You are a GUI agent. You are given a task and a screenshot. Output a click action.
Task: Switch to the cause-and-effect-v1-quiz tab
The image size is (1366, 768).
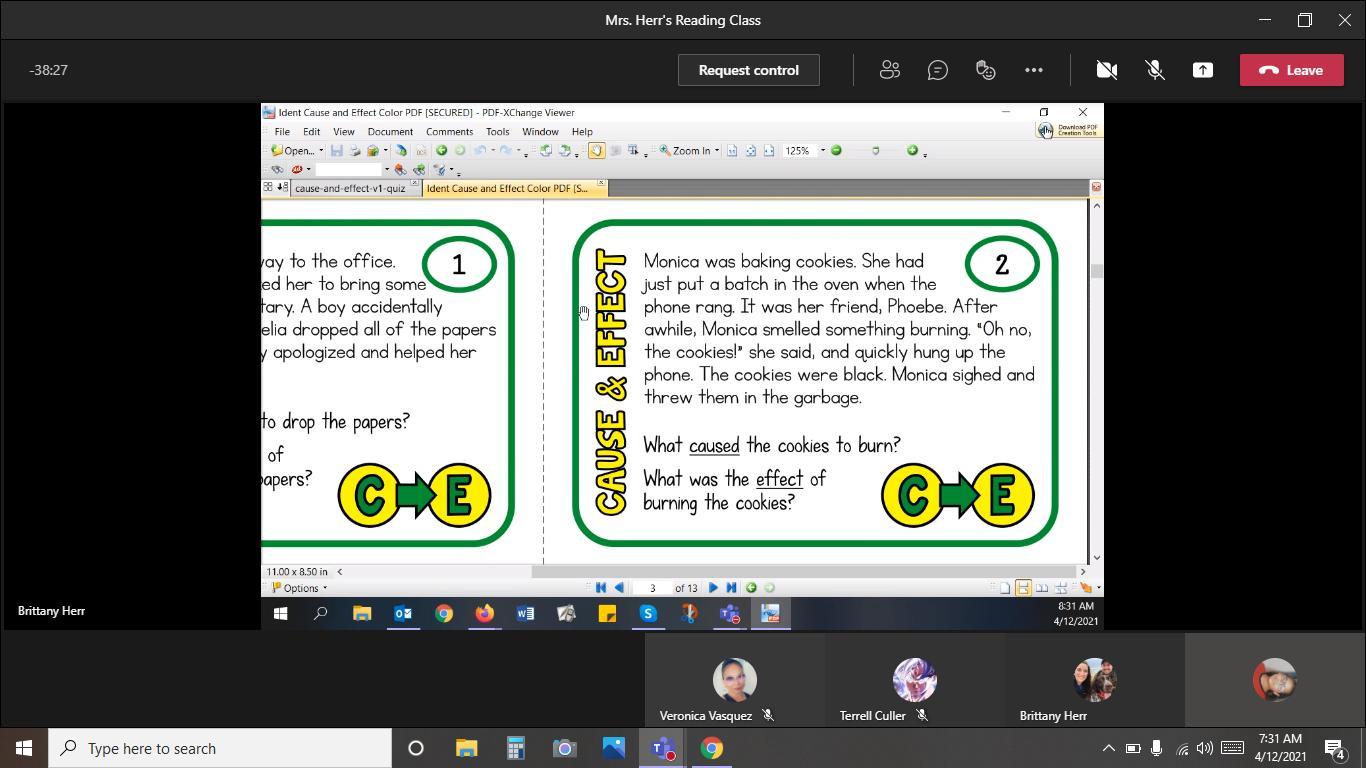349,188
